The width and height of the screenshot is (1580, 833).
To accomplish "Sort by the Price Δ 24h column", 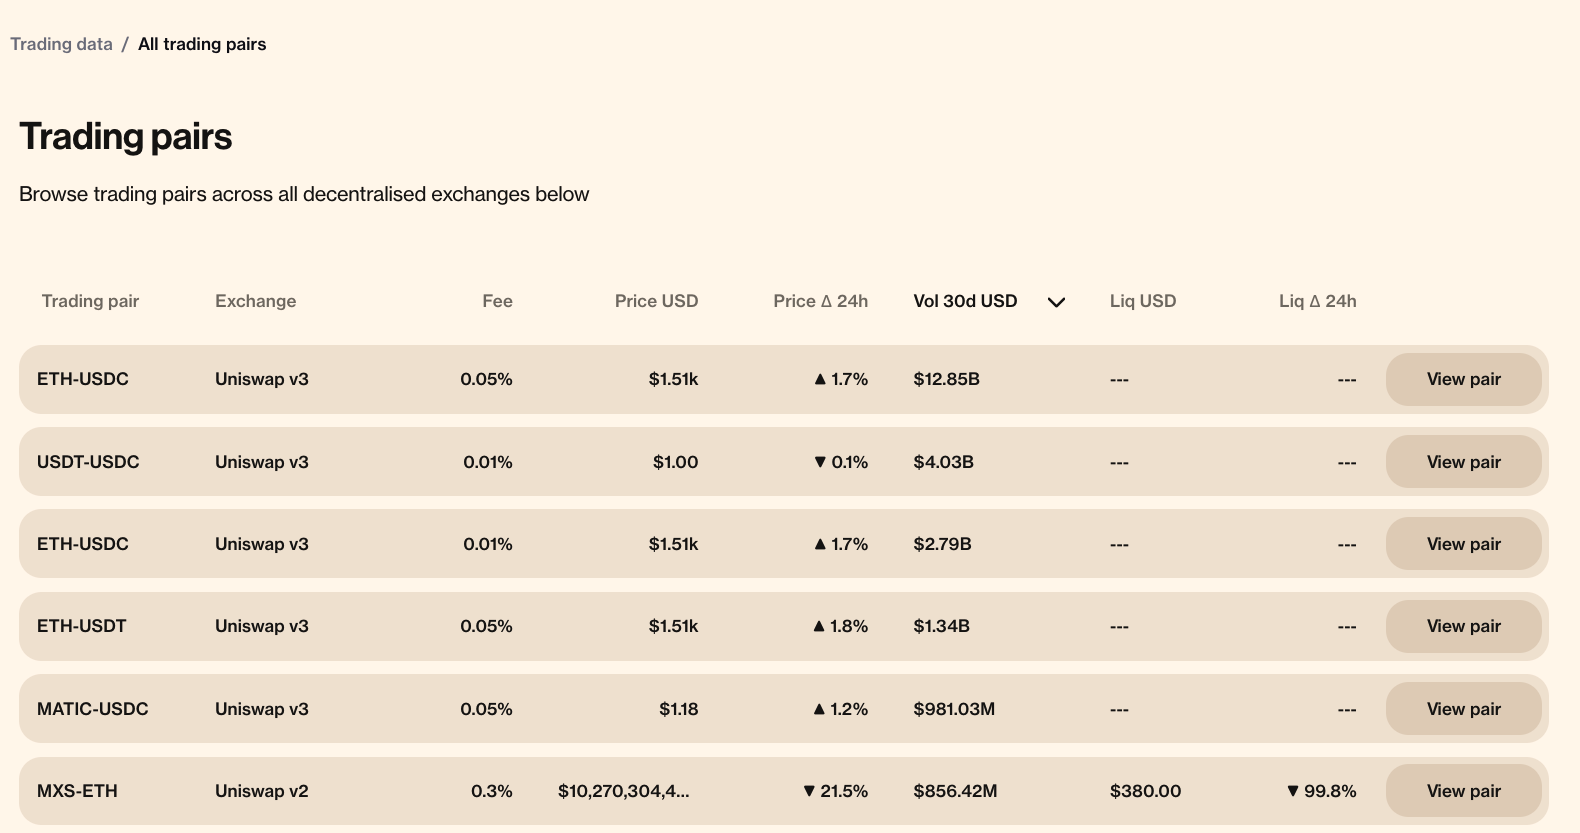I will click(x=820, y=301).
